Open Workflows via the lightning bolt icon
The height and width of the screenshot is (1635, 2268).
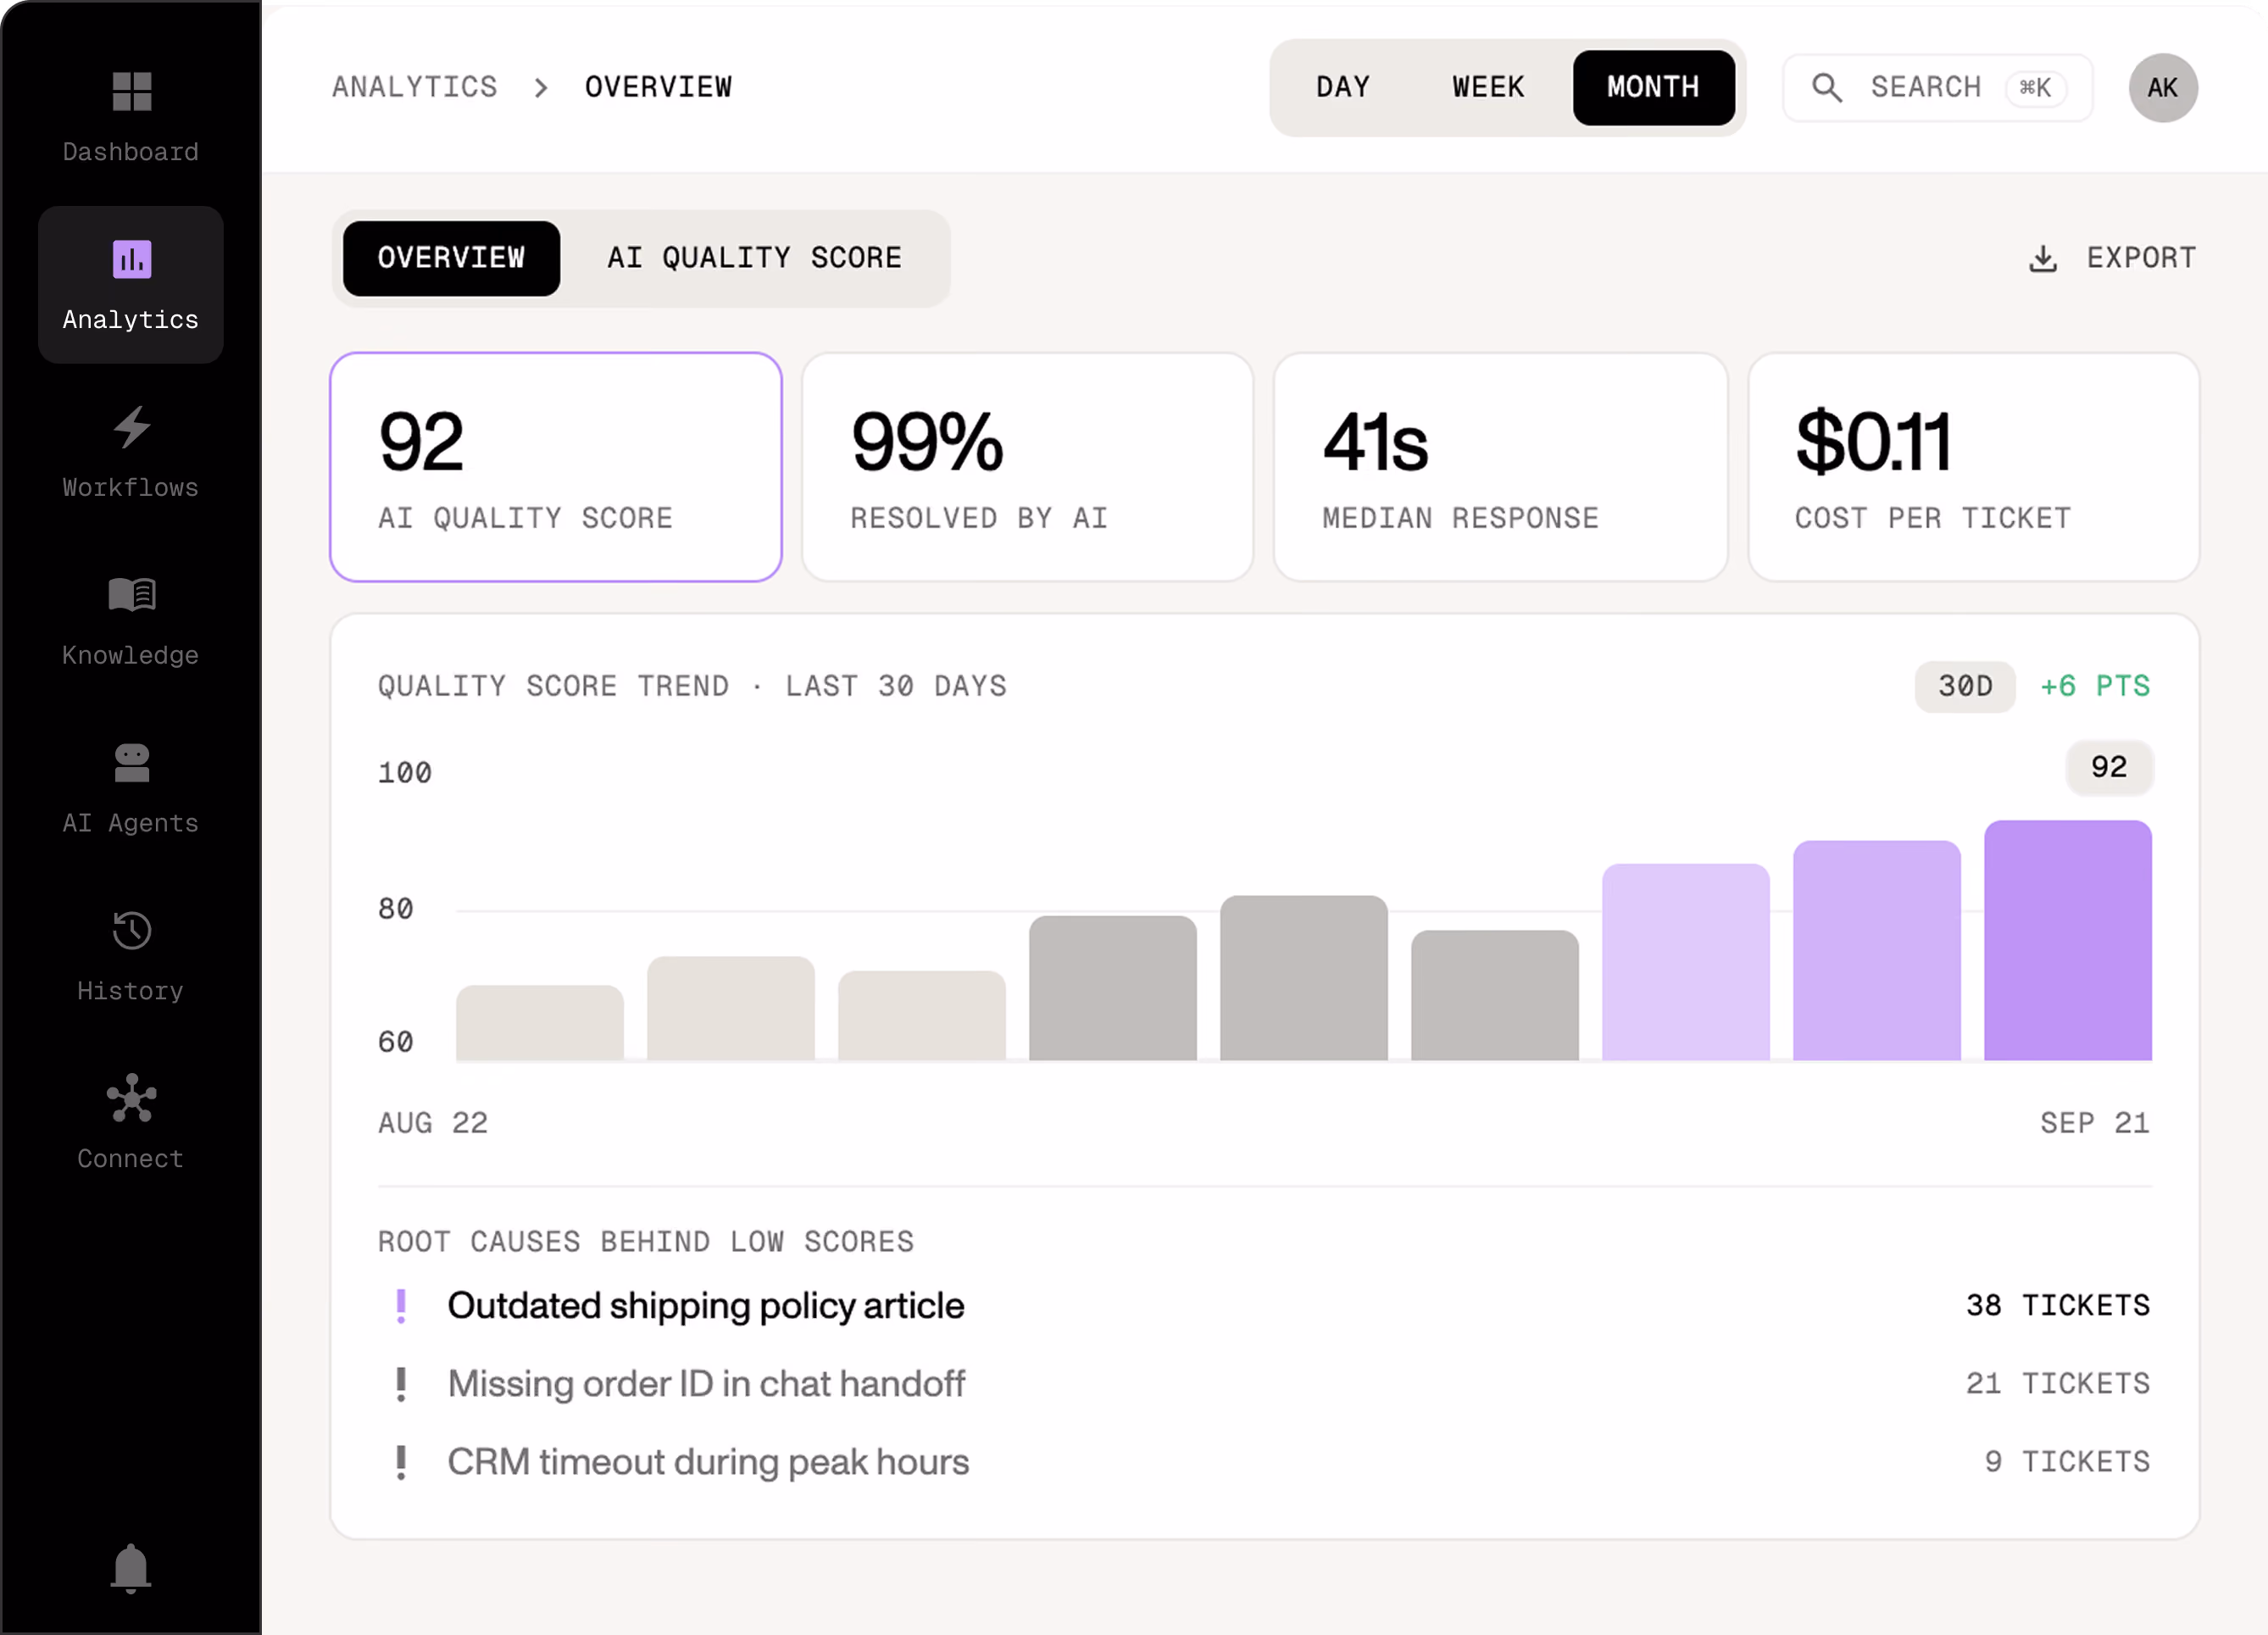[131, 427]
